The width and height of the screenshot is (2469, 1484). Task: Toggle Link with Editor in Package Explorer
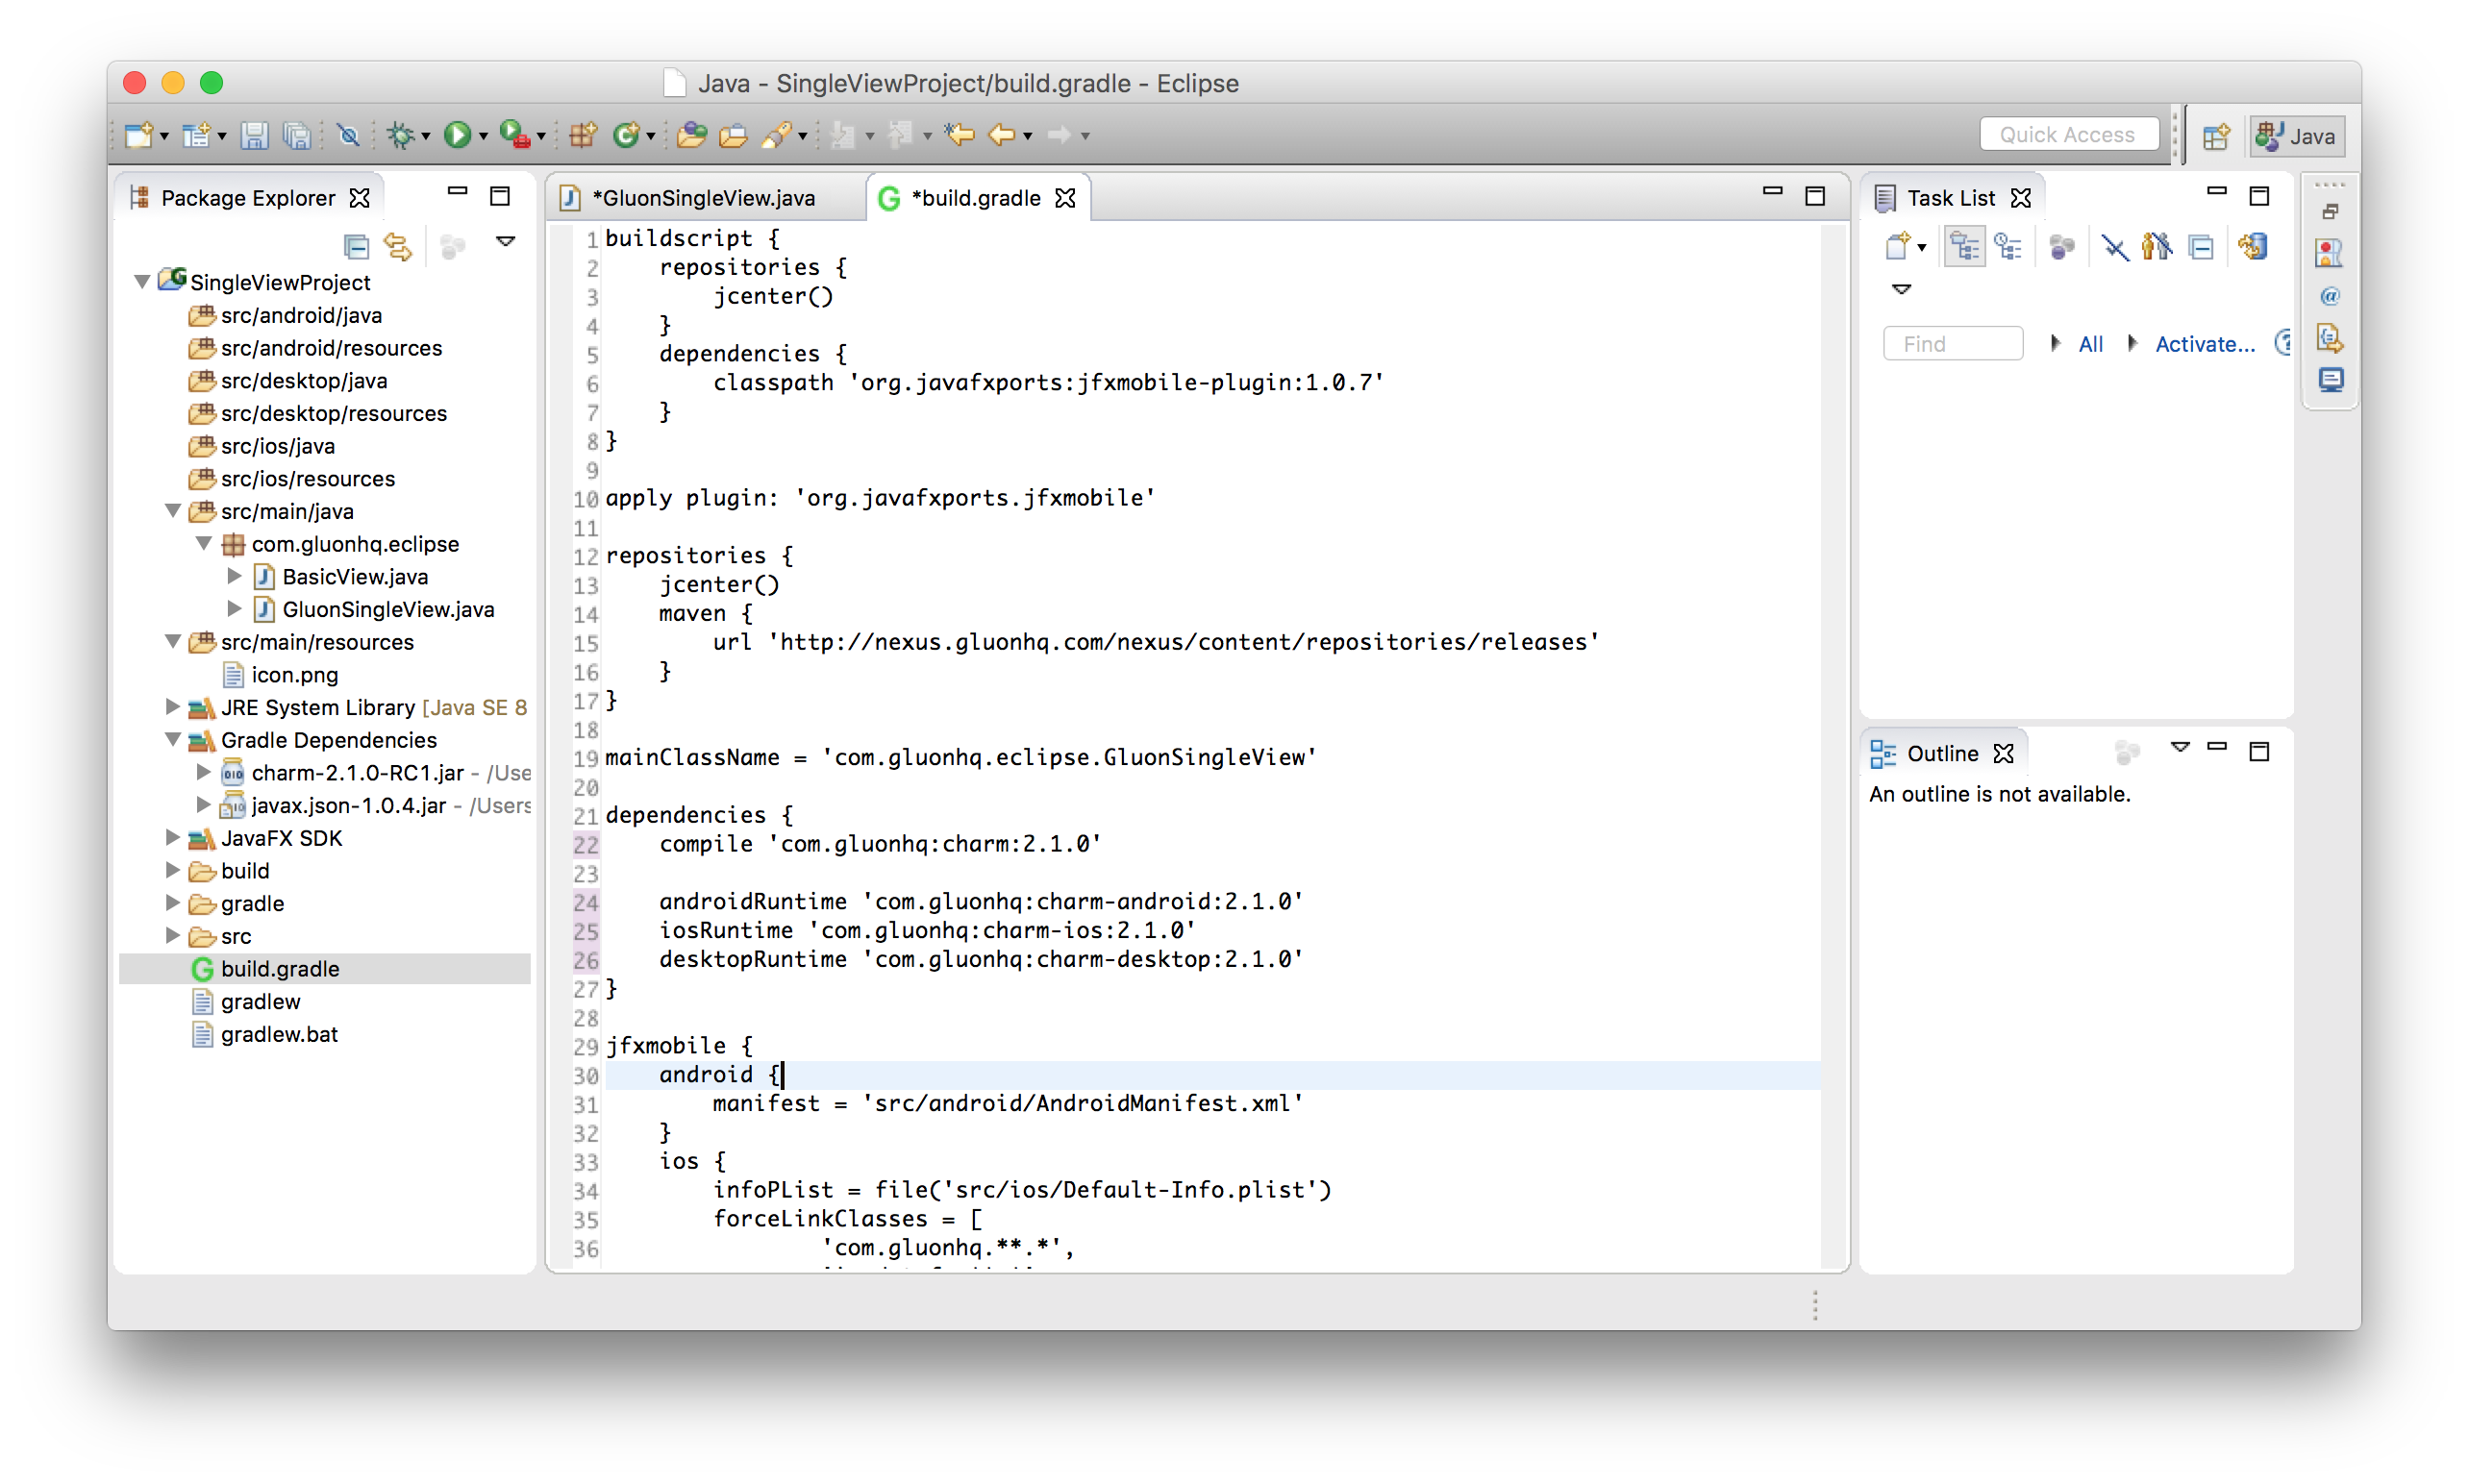pos(399,245)
